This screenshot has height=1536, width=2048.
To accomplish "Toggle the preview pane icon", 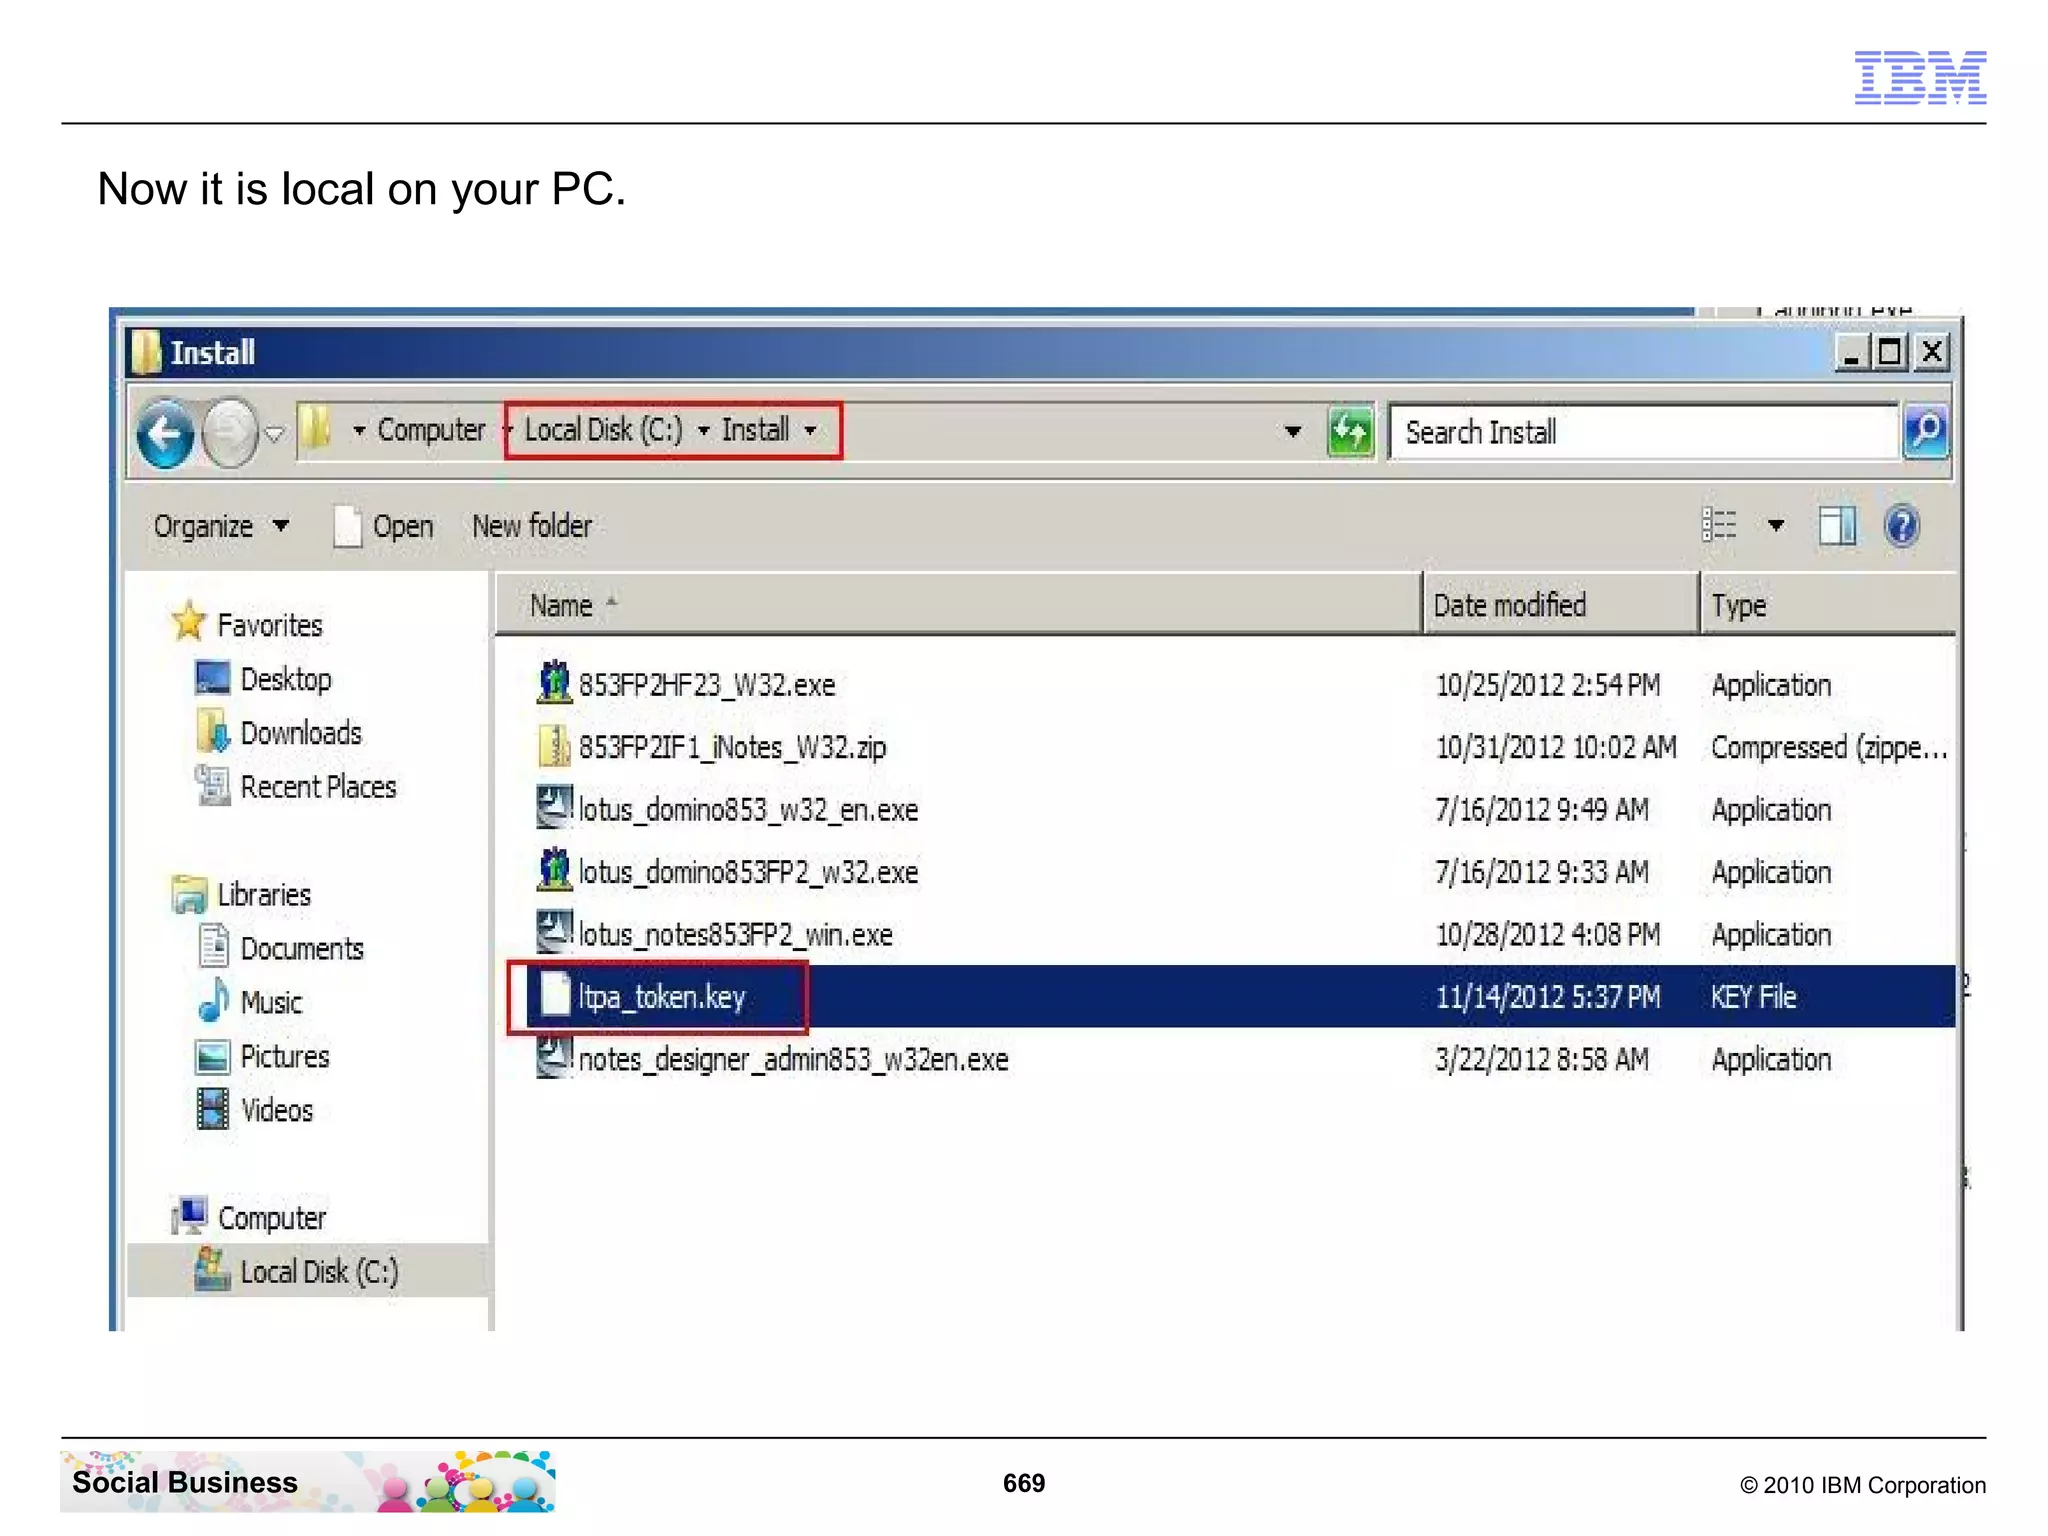I will (x=1837, y=526).
